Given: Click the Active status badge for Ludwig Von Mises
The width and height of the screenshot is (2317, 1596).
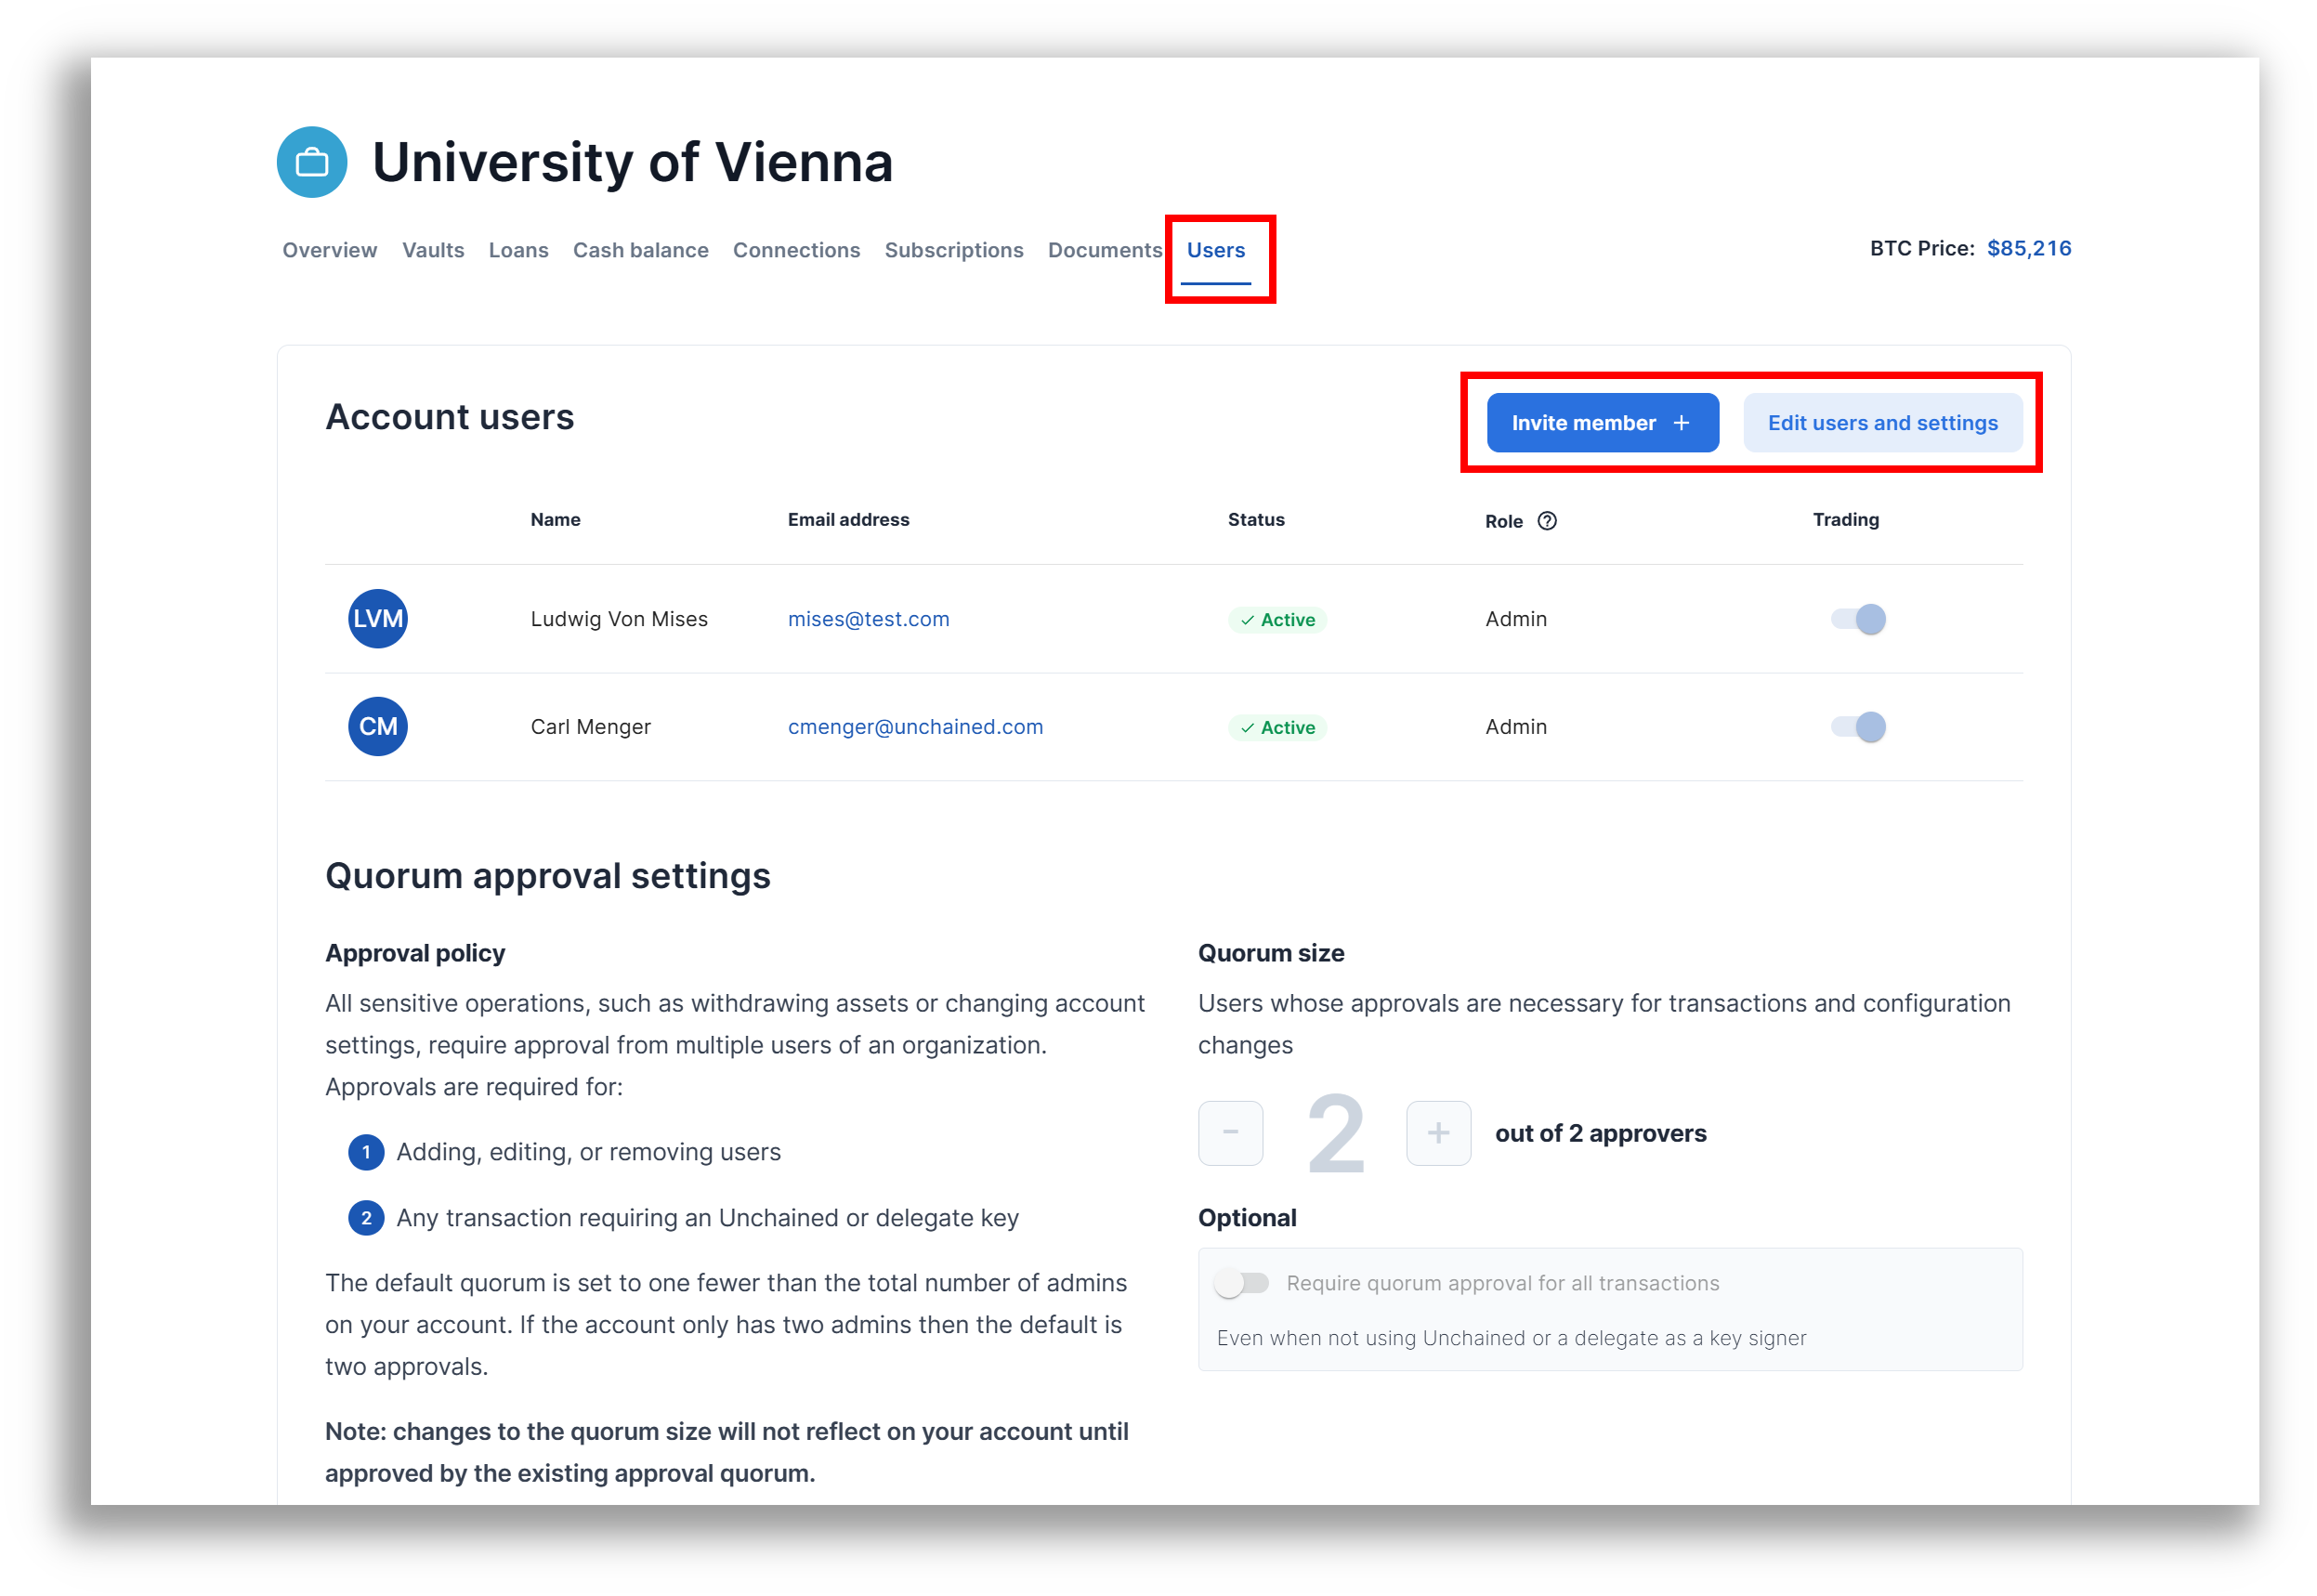Looking at the screenshot, I should [1277, 620].
